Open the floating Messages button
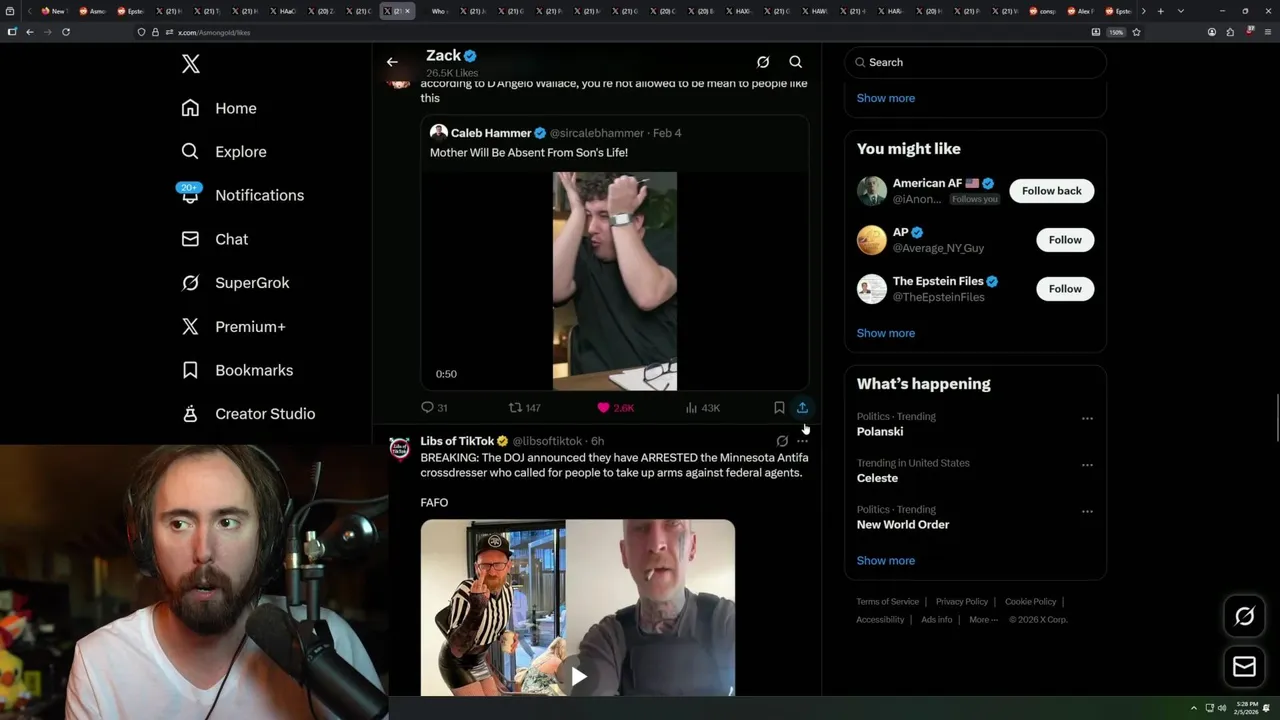Image resolution: width=1280 pixels, height=720 pixels. click(1245, 667)
